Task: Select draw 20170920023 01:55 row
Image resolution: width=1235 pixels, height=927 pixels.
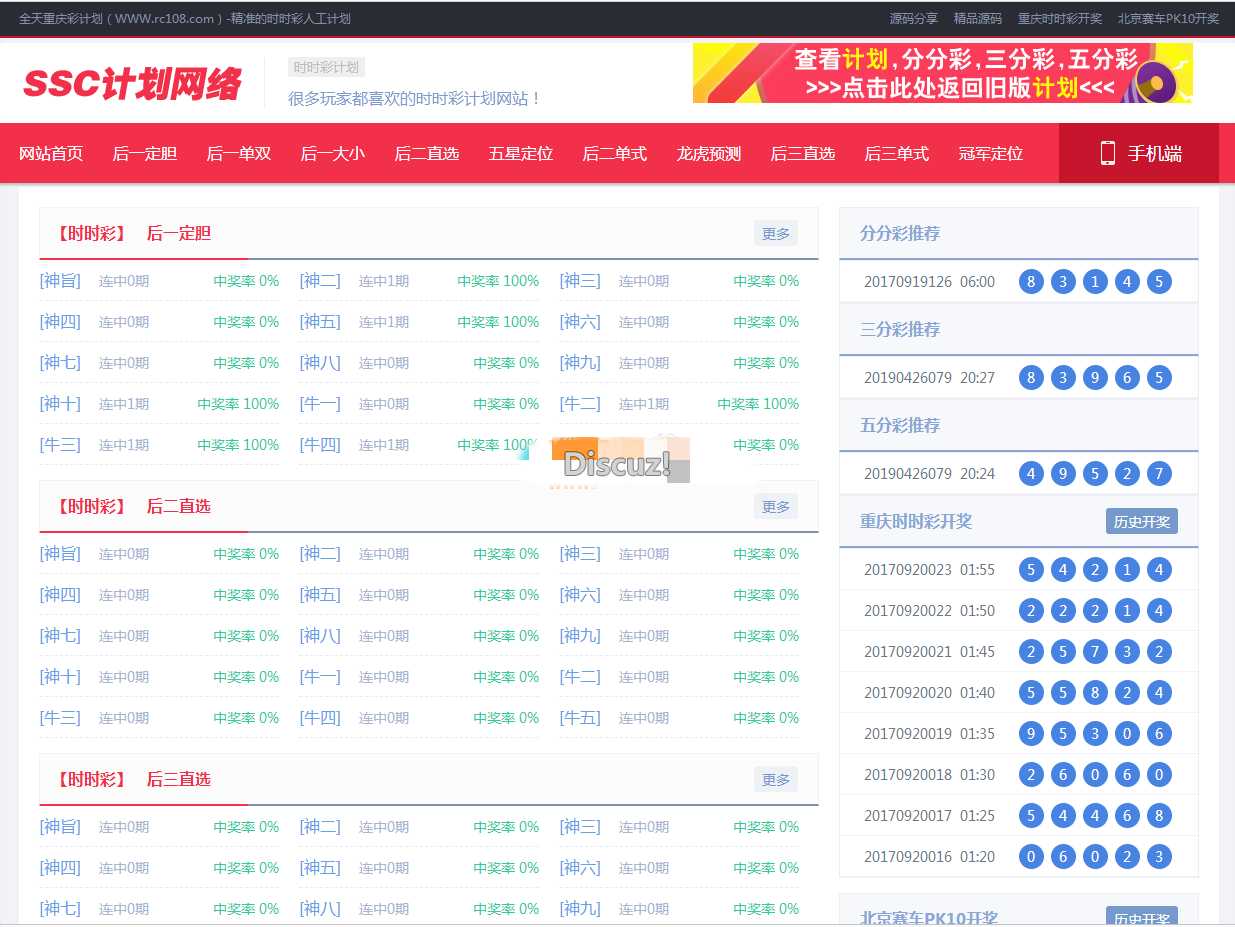Action: point(1018,570)
